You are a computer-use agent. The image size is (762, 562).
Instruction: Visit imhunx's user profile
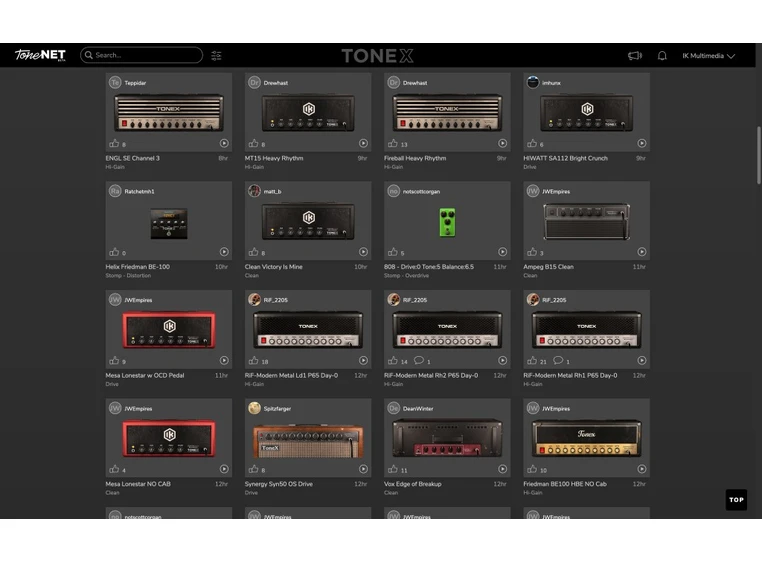(551, 83)
